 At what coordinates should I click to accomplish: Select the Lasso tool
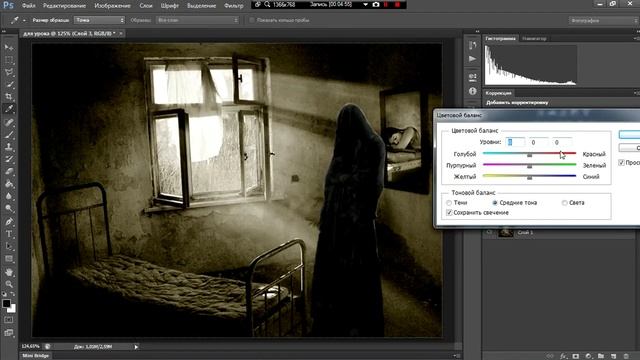(9, 72)
